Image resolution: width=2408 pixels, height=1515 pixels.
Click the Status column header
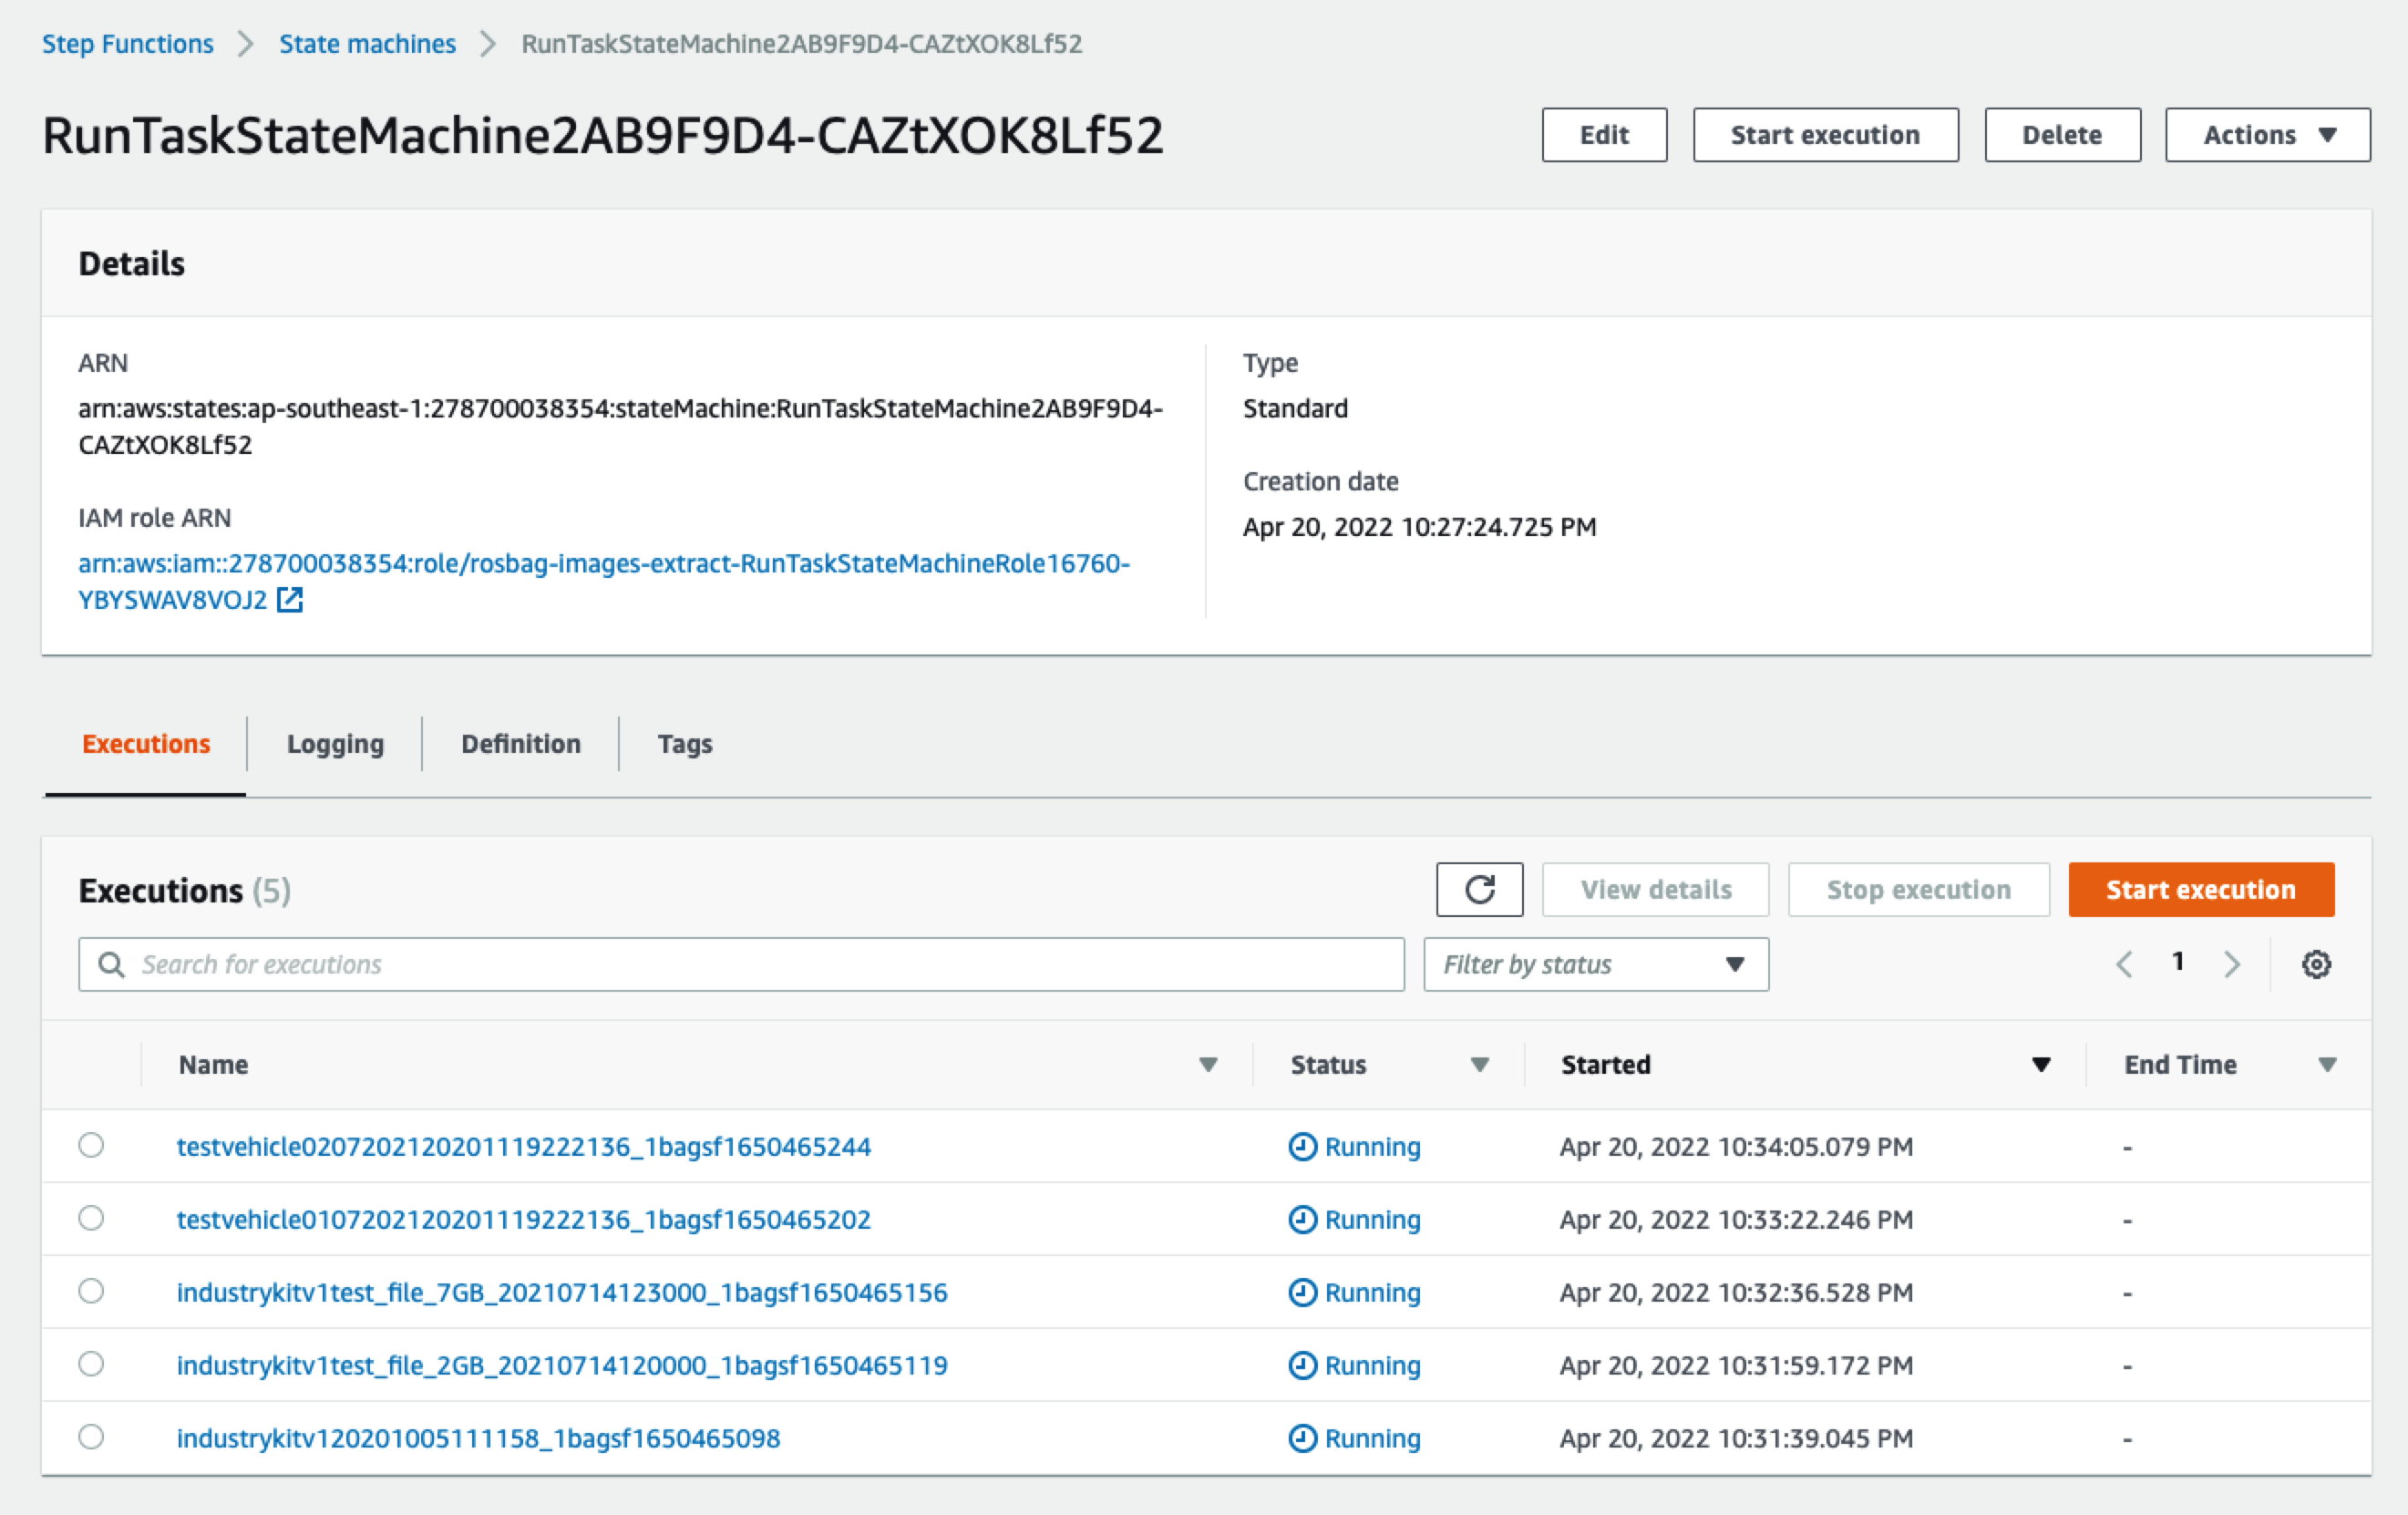point(1328,1065)
